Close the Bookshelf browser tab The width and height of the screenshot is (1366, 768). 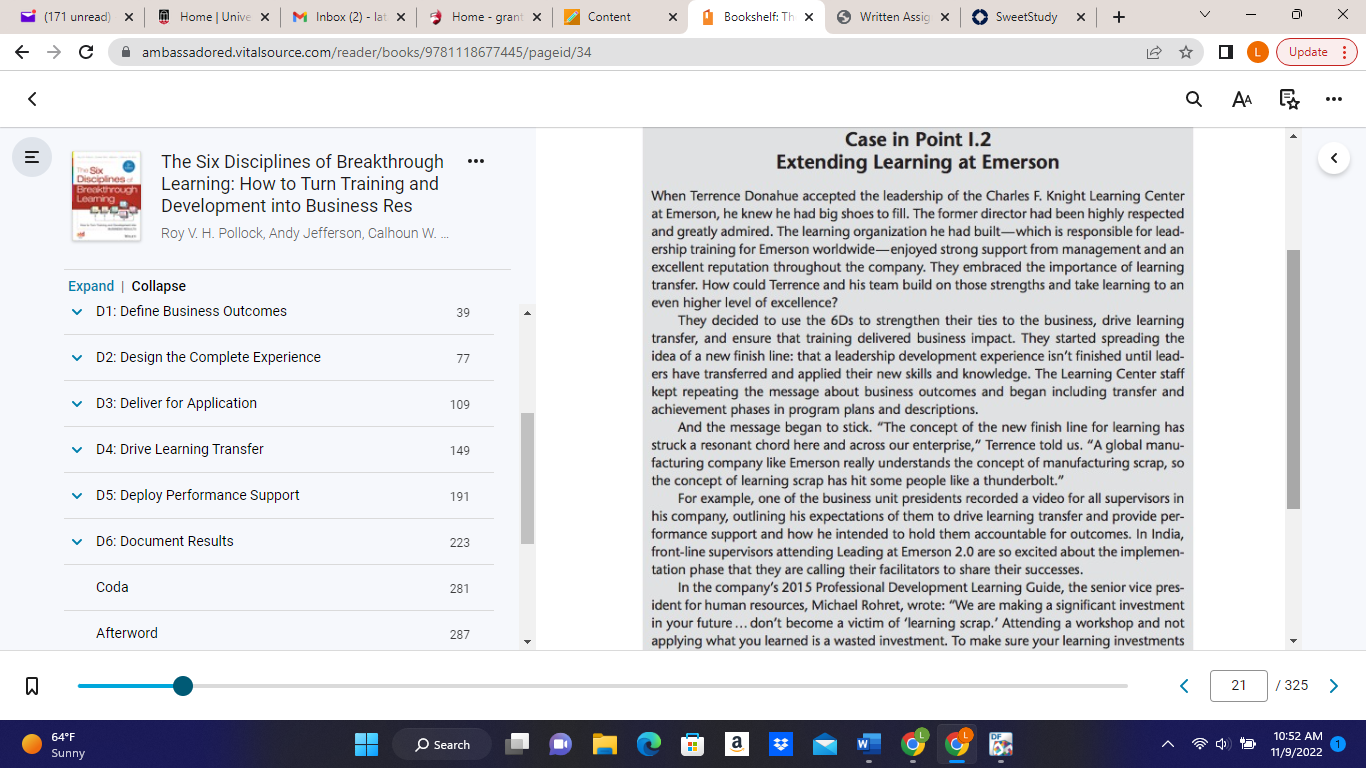(x=808, y=17)
